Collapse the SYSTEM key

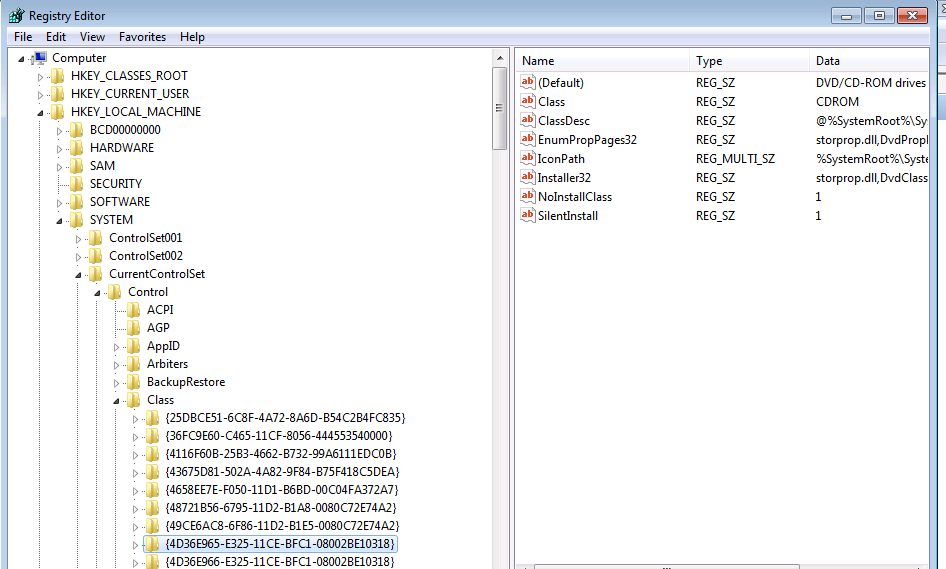coord(59,221)
